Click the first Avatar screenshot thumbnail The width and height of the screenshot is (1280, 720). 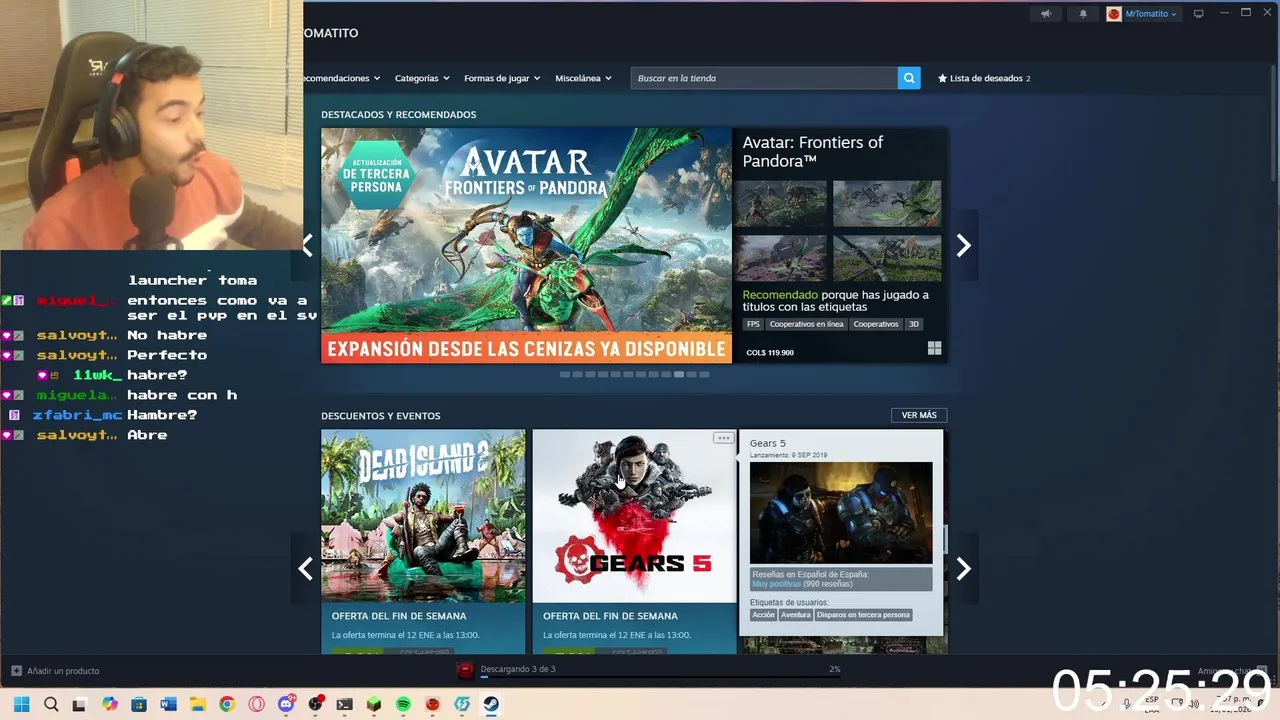click(x=781, y=204)
